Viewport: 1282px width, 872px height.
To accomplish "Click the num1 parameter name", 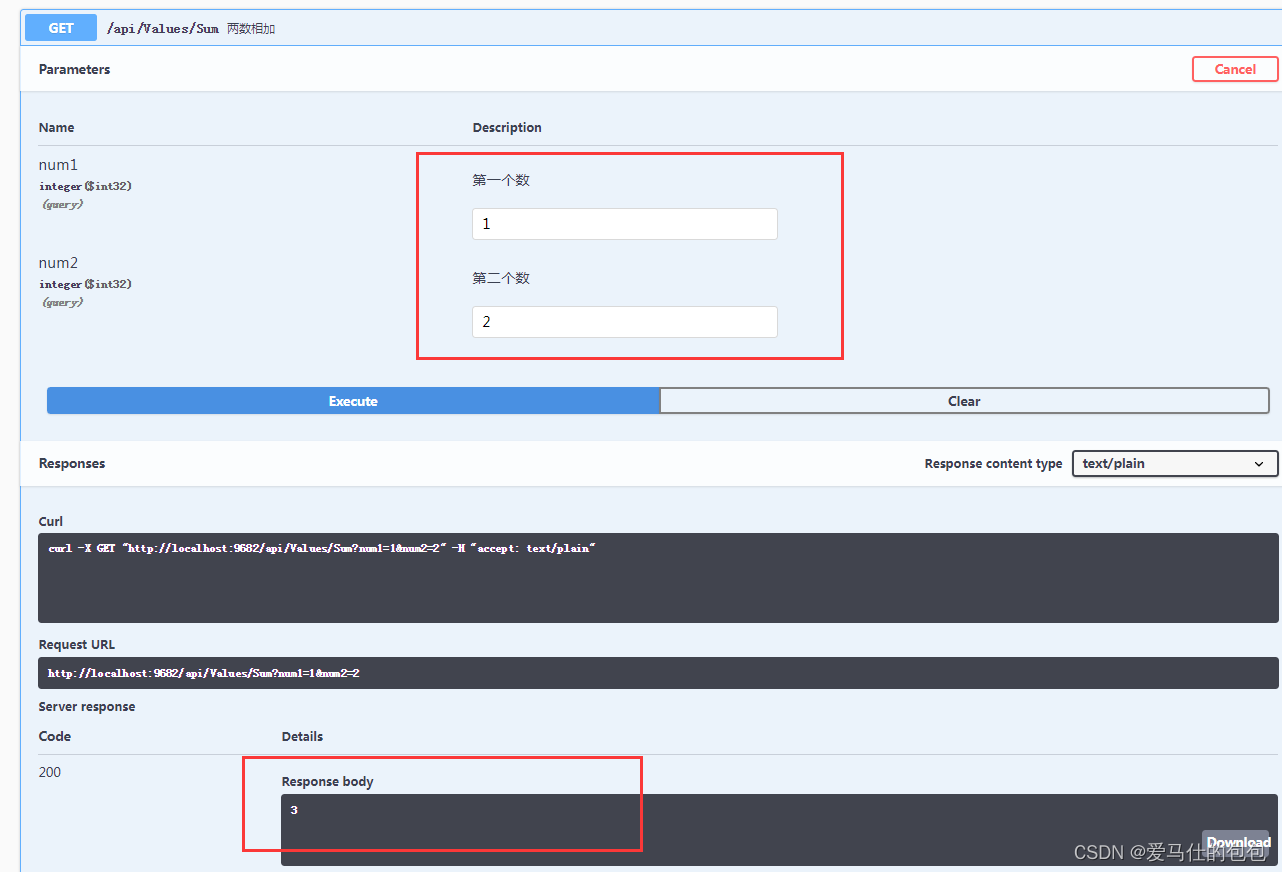I will coord(58,165).
